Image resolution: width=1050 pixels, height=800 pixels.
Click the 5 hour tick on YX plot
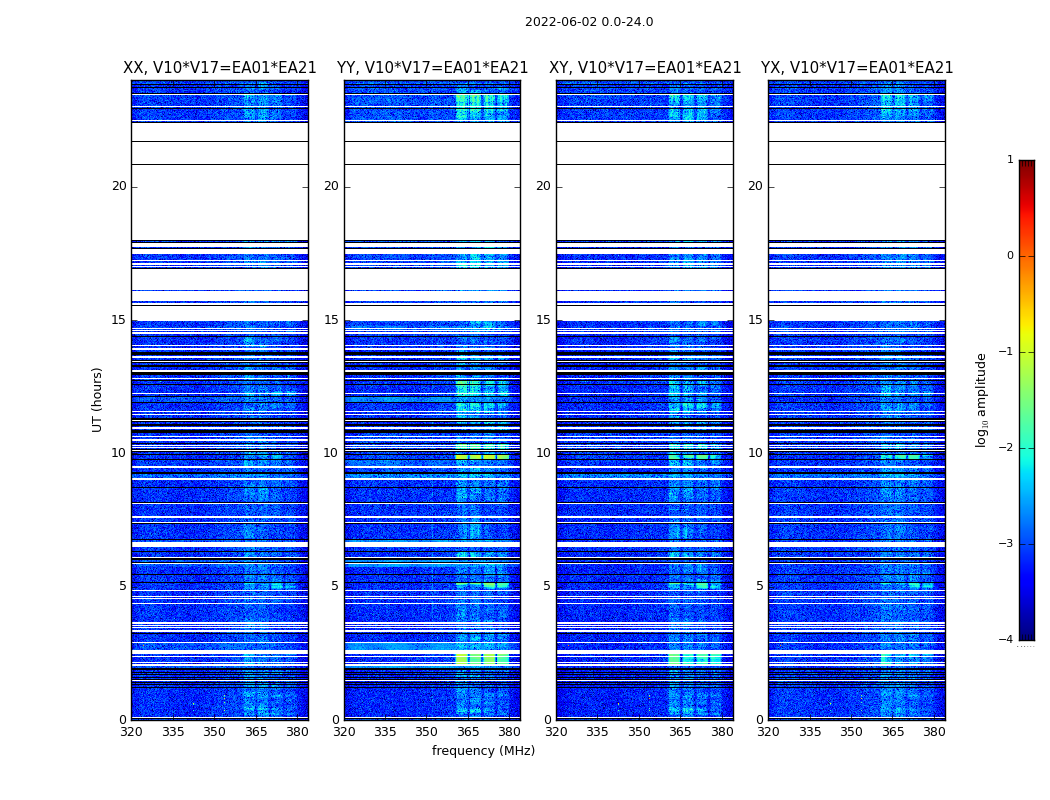coord(759,586)
